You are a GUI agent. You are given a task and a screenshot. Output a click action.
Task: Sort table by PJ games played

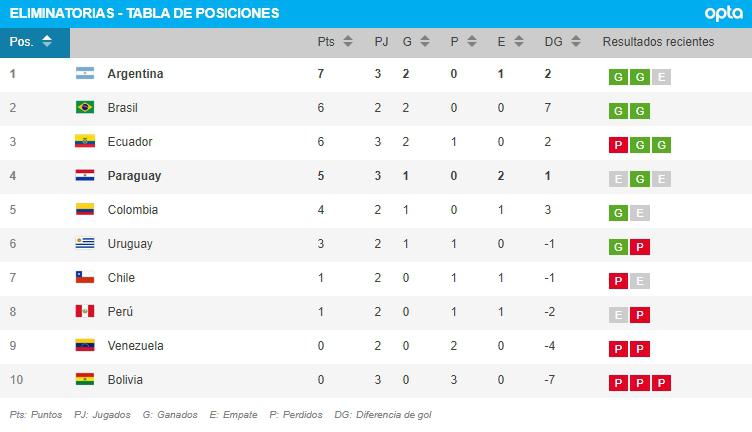click(x=381, y=42)
